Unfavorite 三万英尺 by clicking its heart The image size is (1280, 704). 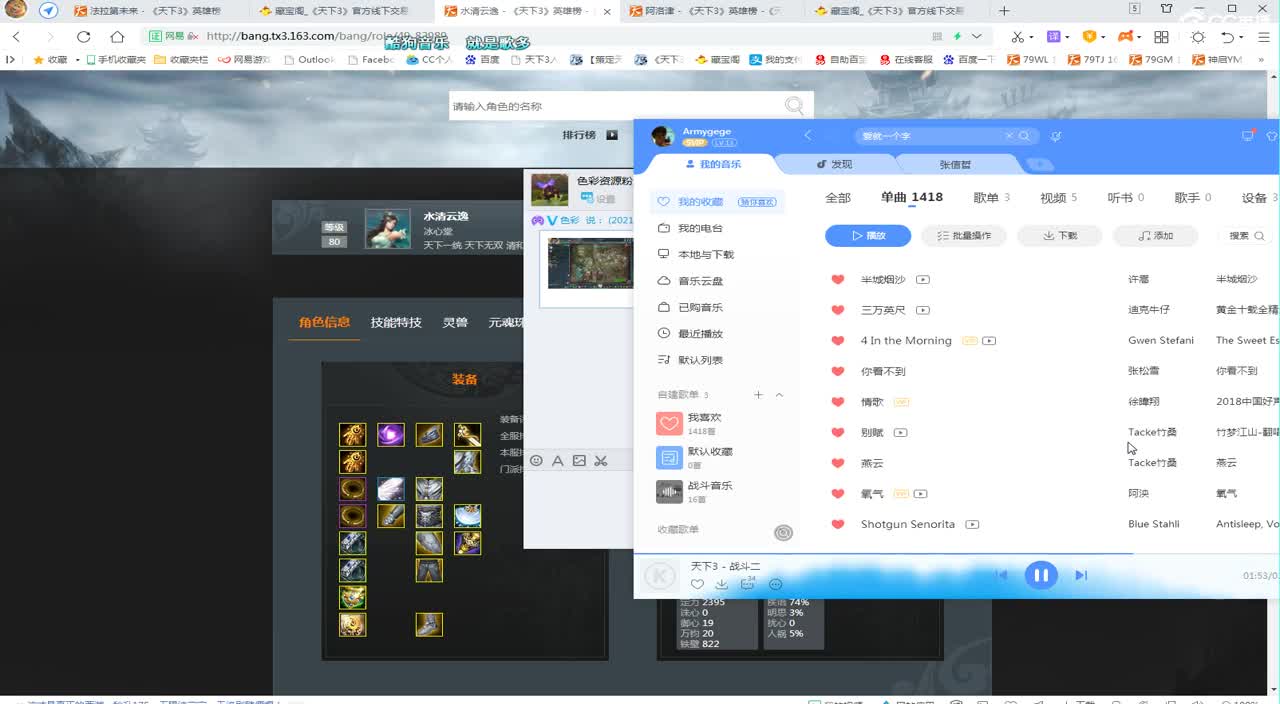pyautogui.click(x=838, y=309)
